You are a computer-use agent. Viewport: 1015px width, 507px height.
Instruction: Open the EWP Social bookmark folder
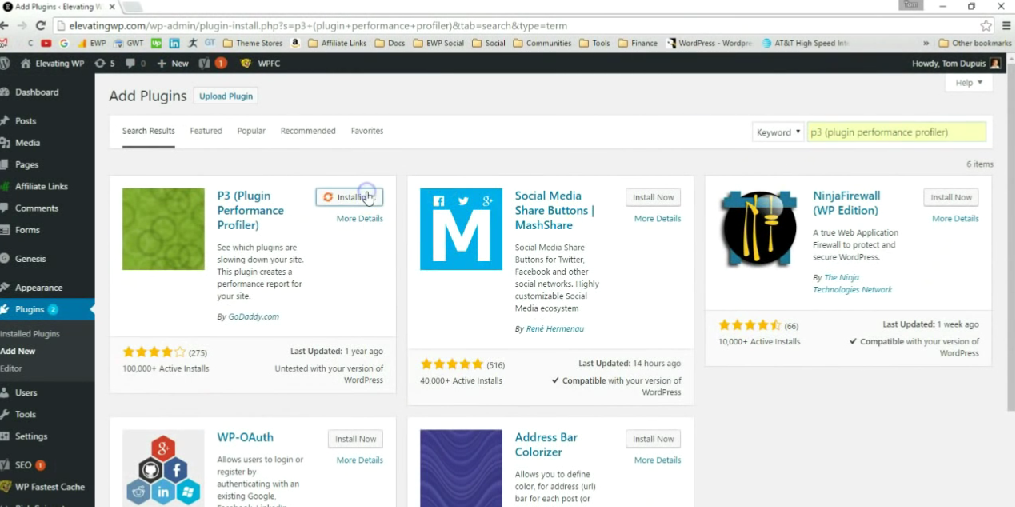coord(438,43)
